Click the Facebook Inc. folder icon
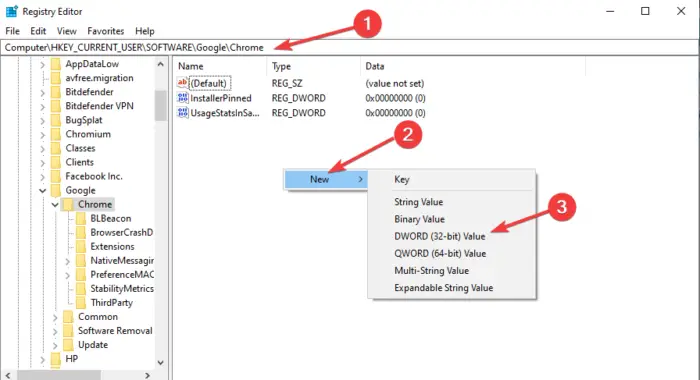Screen dimensions: 700x380 (x=56, y=176)
